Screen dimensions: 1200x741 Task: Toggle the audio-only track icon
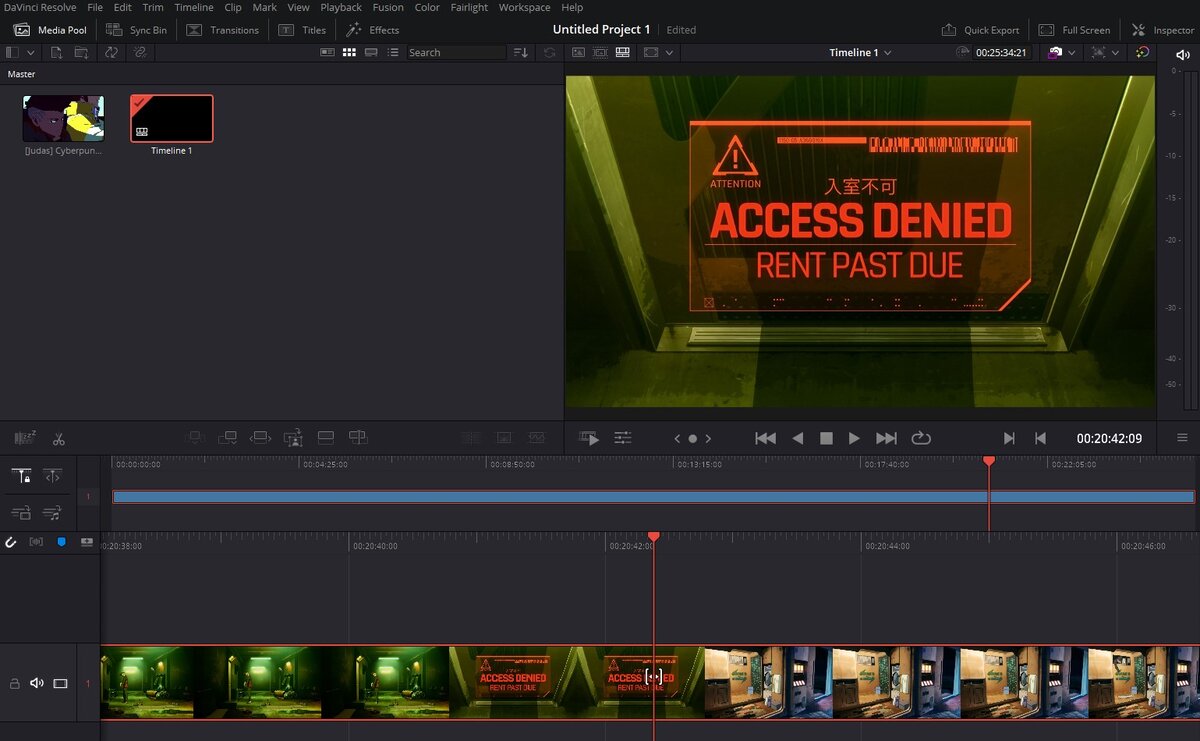click(x=52, y=513)
